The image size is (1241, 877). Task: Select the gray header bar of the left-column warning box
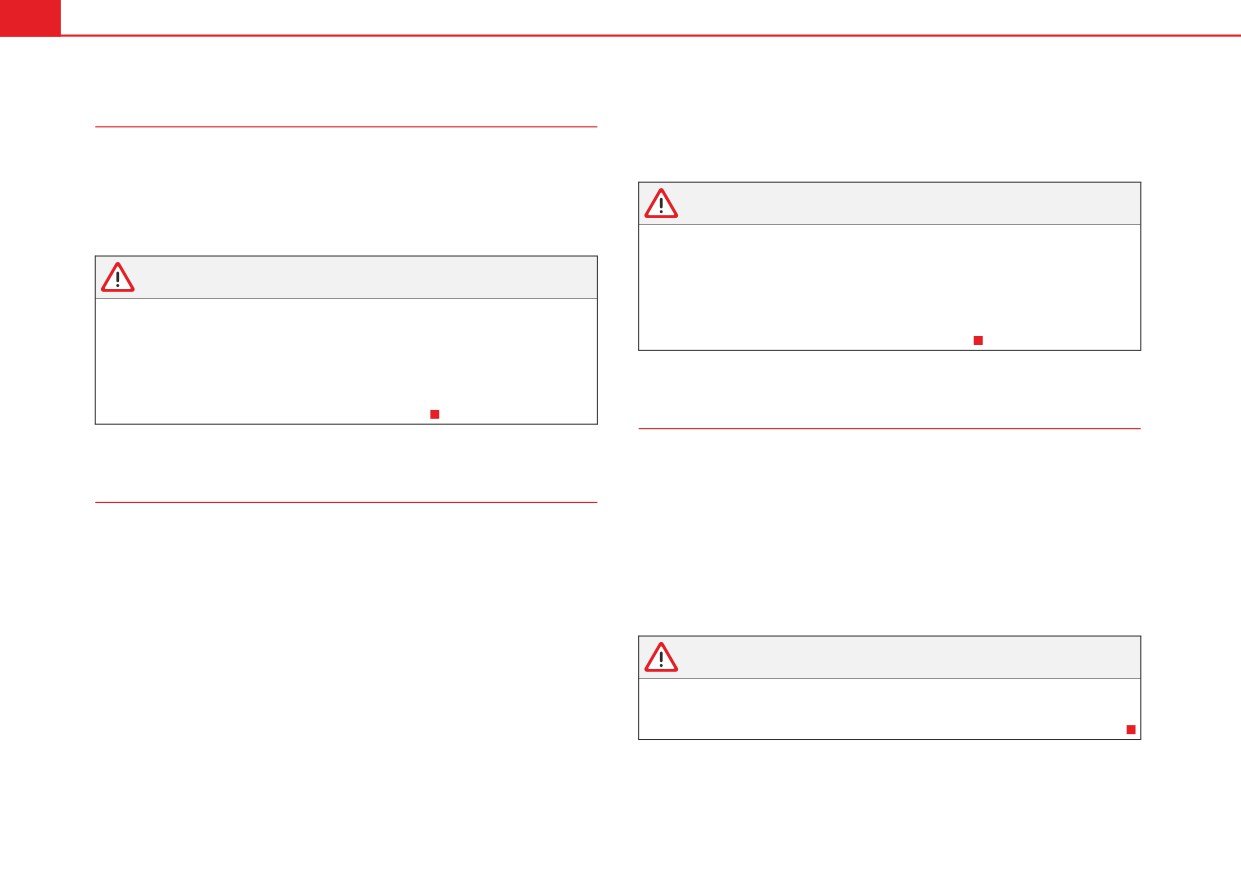346,277
